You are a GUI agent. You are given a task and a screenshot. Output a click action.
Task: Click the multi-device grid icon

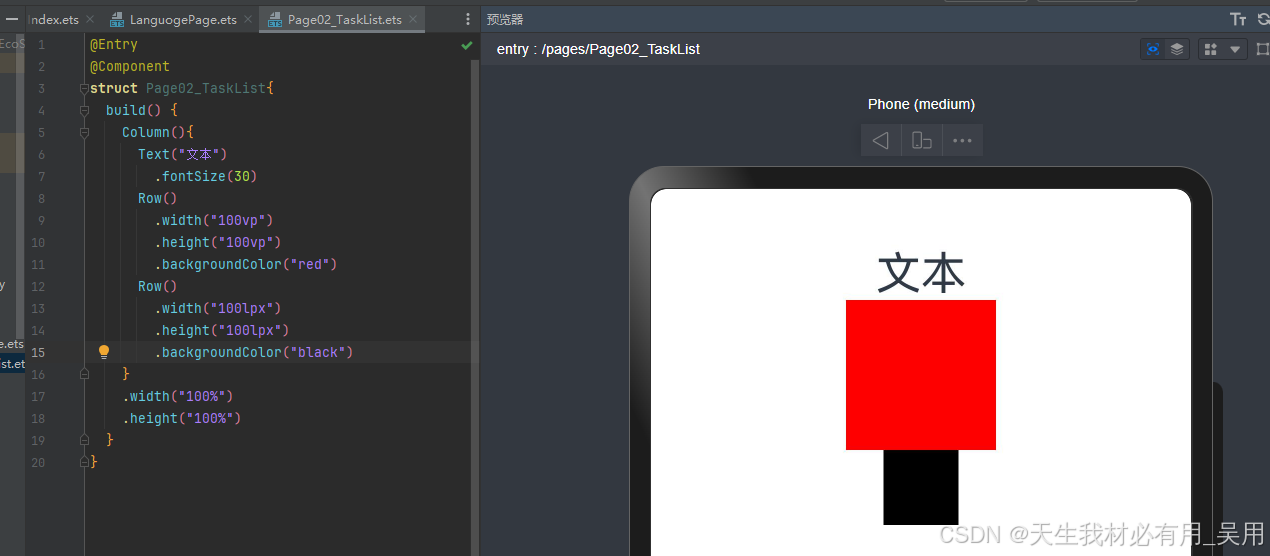pos(1211,49)
